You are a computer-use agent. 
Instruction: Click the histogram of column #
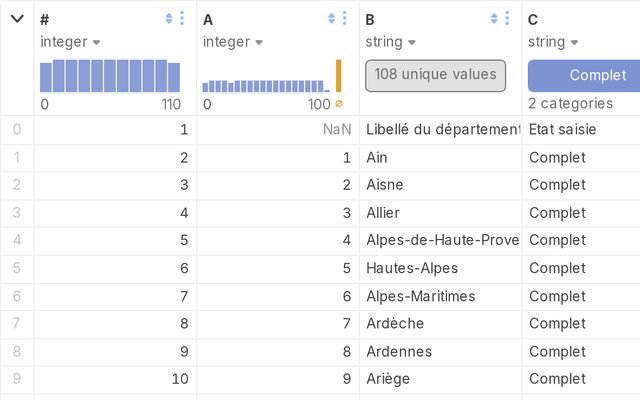110,76
